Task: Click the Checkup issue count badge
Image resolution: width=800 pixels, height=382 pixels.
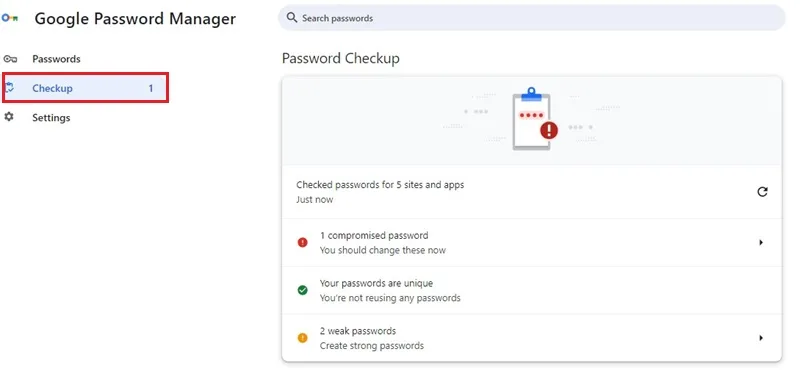Action: coord(151,88)
